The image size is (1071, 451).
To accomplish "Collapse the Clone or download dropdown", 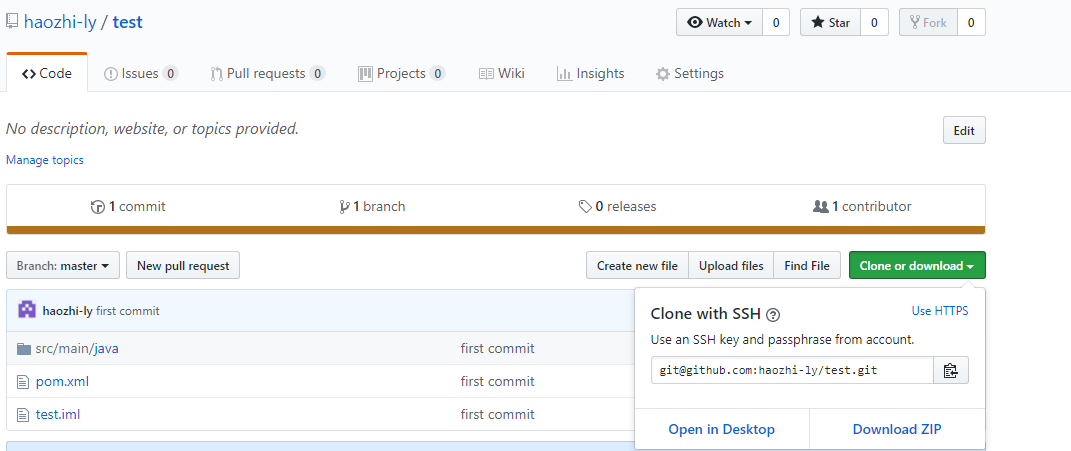I will (917, 265).
